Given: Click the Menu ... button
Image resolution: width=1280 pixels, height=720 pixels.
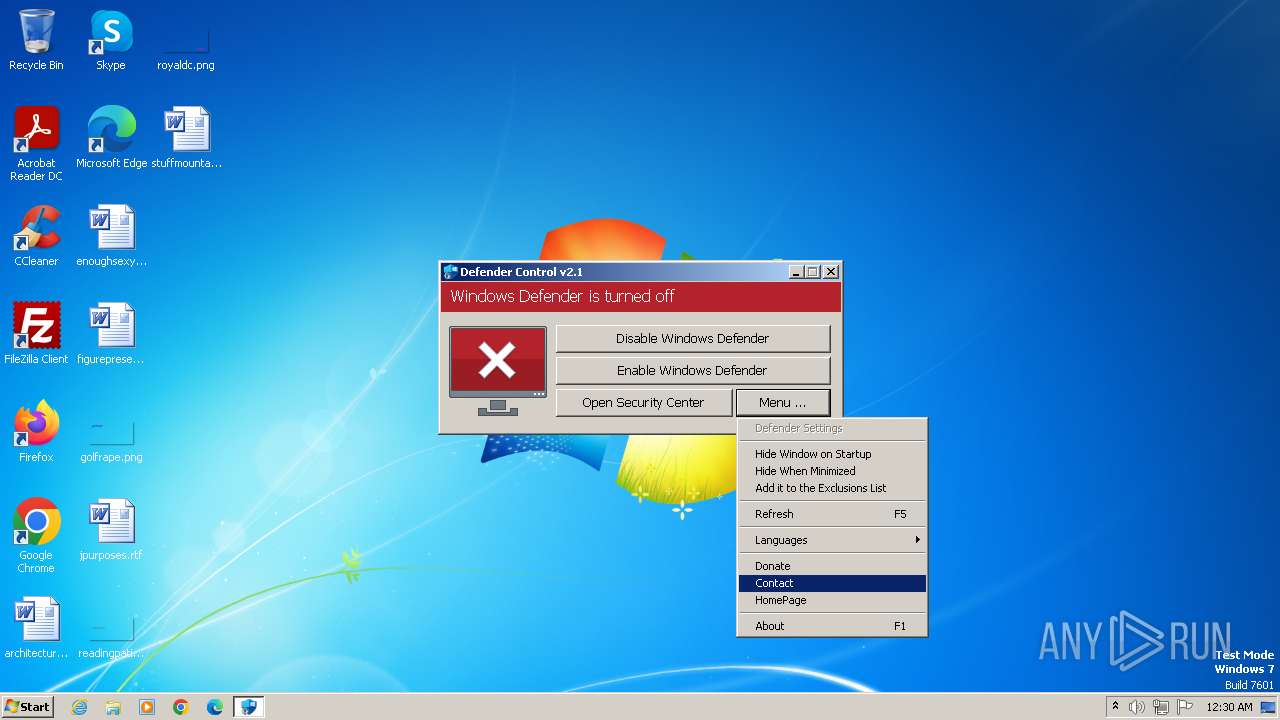Looking at the screenshot, I should (x=783, y=402).
